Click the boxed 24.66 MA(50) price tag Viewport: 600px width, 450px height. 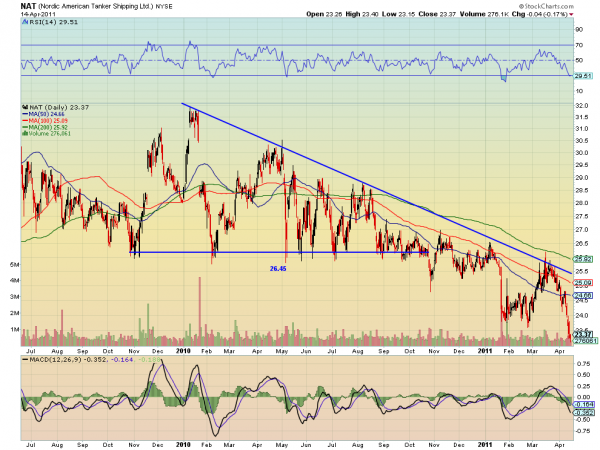584,295
